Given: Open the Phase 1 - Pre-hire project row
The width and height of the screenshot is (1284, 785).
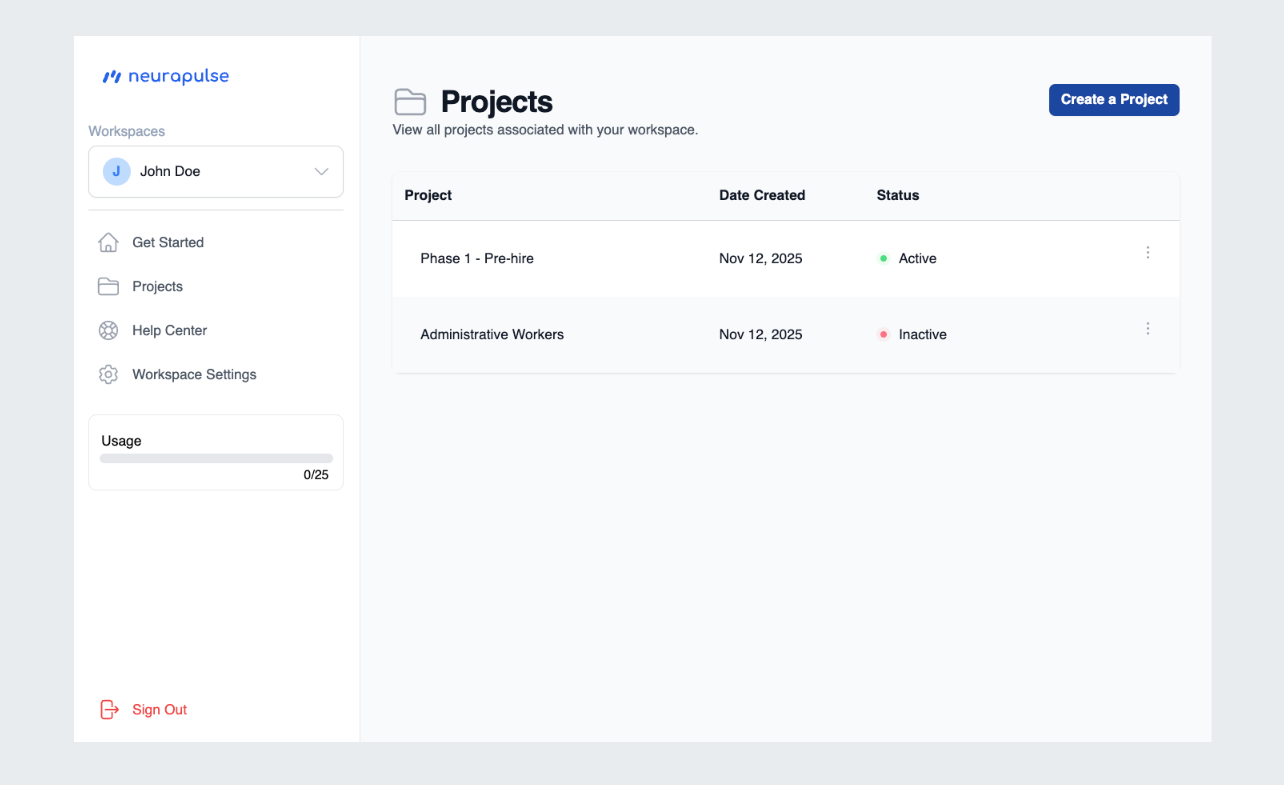Looking at the screenshot, I should [477, 258].
